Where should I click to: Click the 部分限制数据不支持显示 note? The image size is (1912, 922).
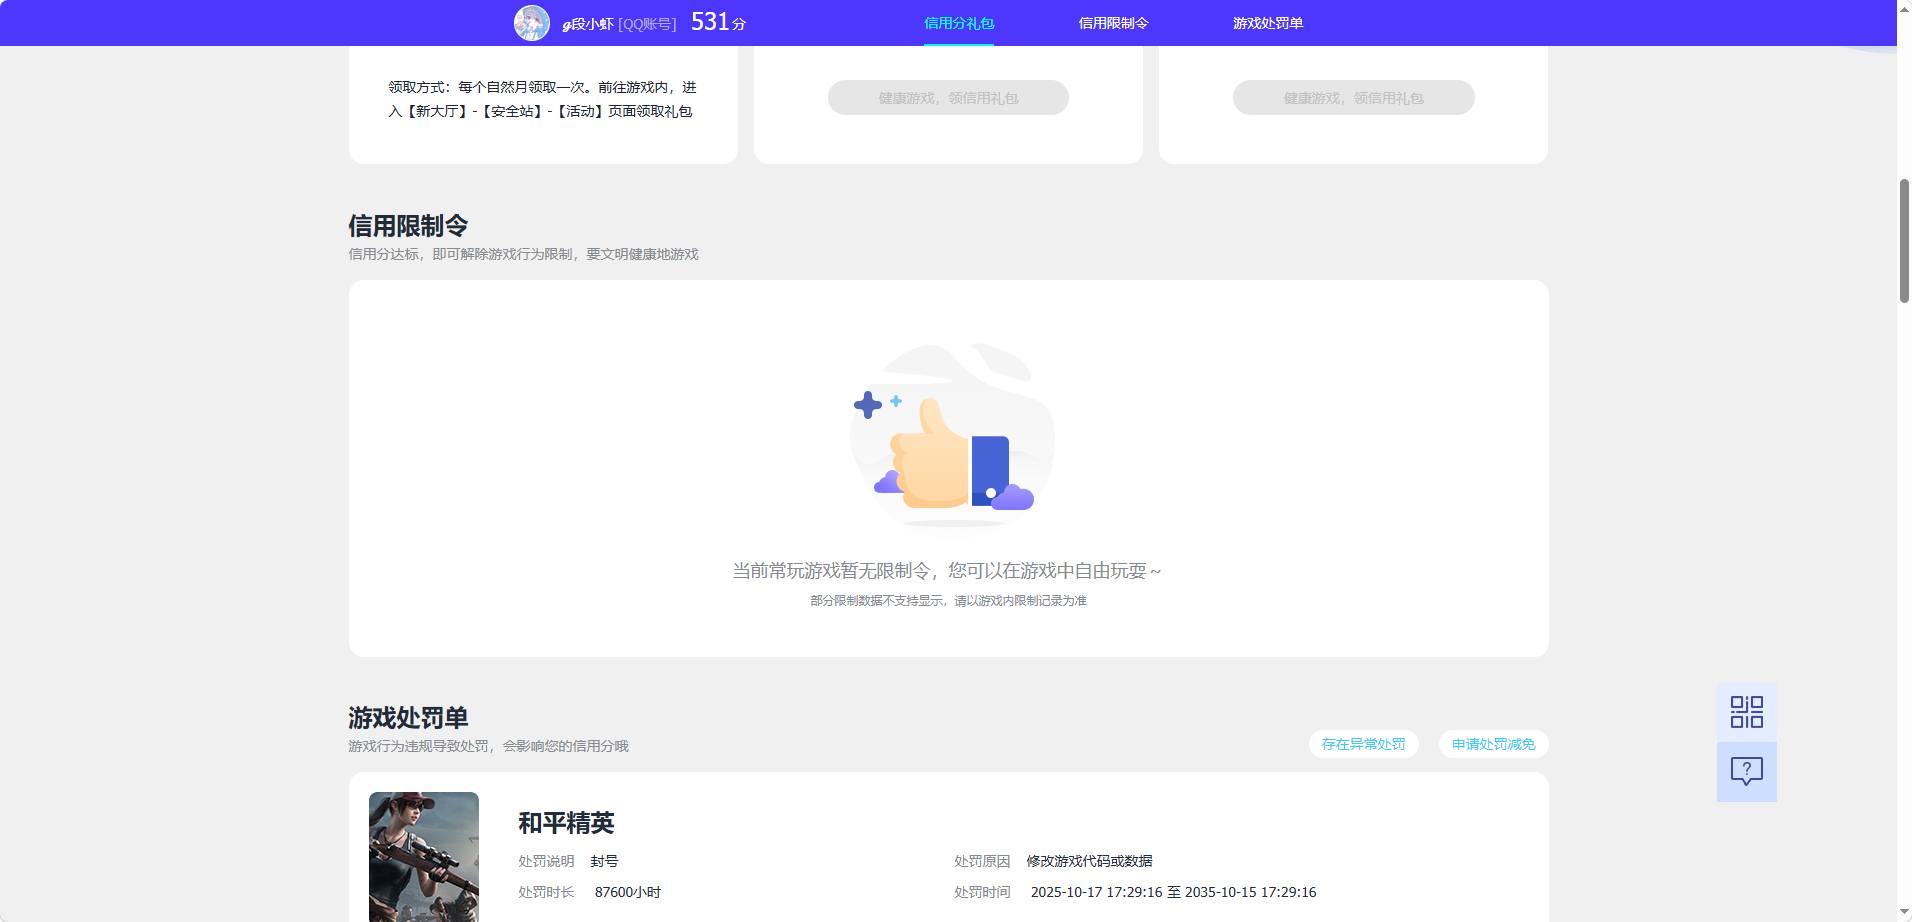tap(948, 601)
